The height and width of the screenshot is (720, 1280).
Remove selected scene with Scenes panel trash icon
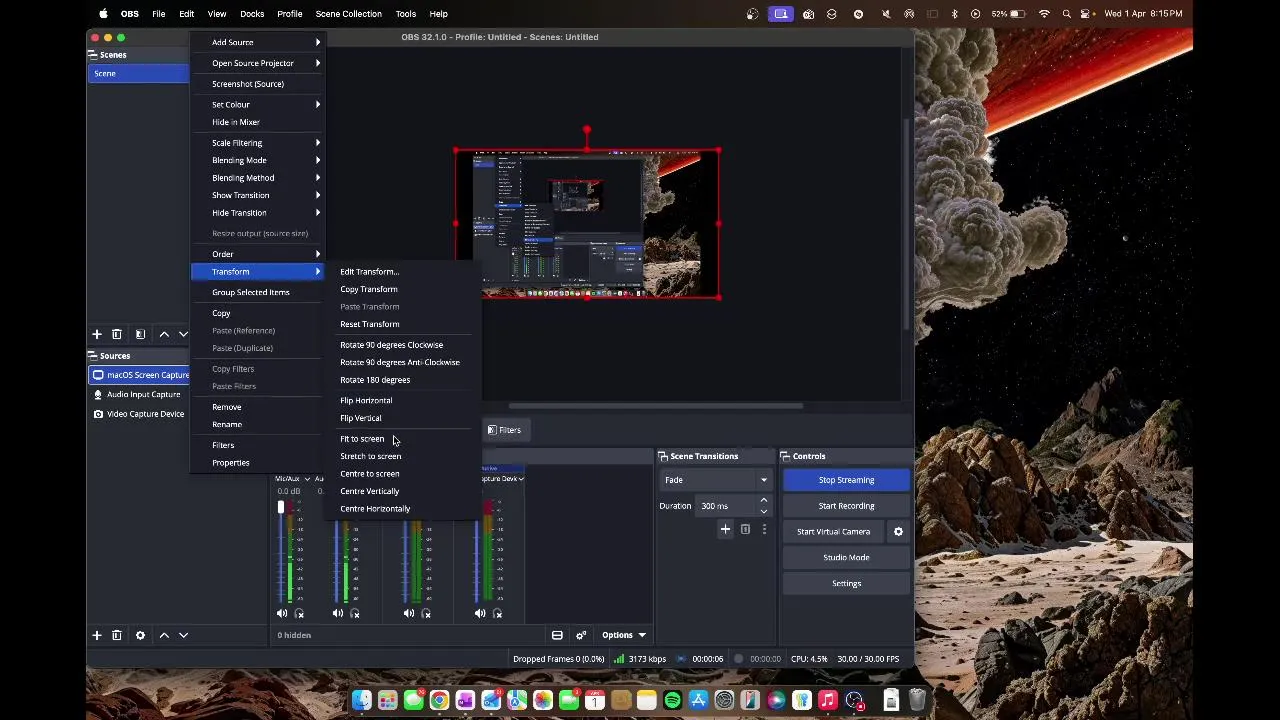click(116, 334)
